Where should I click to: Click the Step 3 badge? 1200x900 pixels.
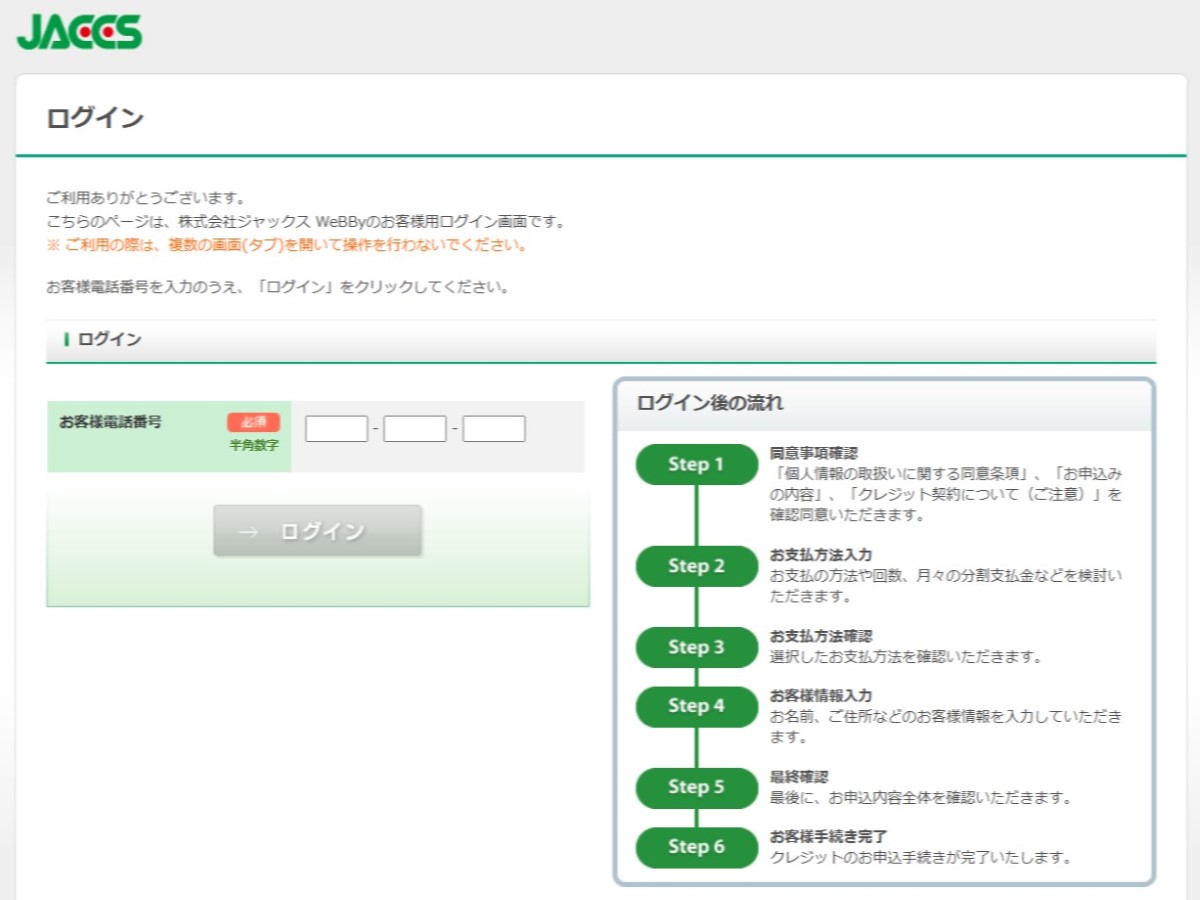pyautogui.click(x=696, y=647)
